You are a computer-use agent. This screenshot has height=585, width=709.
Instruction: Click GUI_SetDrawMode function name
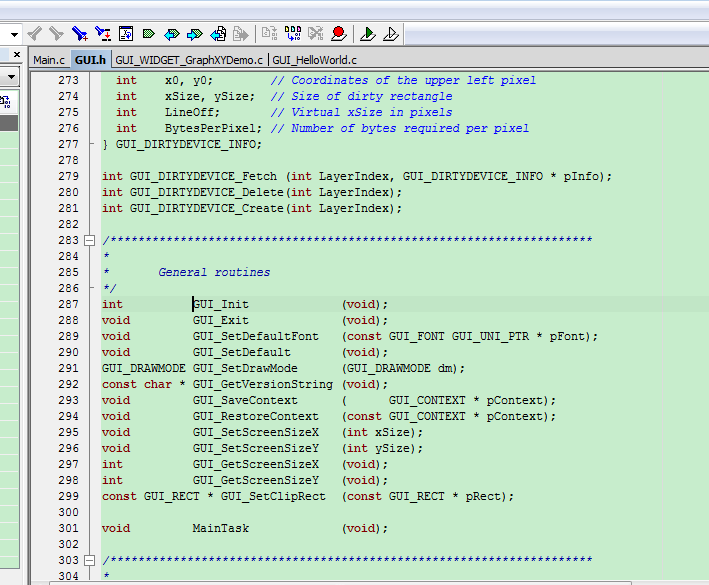pos(245,368)
